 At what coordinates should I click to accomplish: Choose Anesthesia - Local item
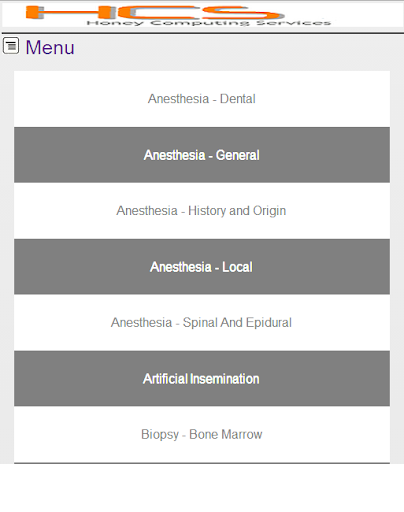pos(202,267)
